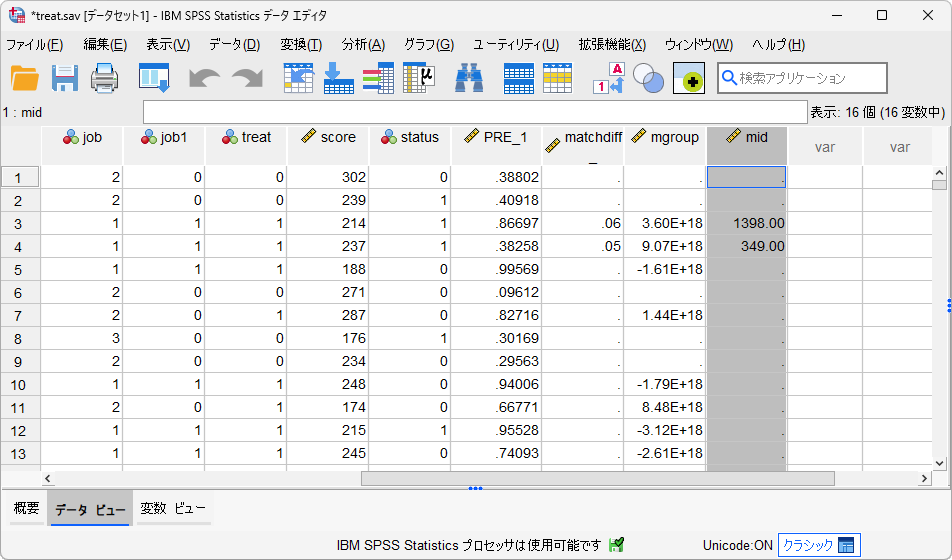
Task: Select the status column header
Action: coord(410,145)
